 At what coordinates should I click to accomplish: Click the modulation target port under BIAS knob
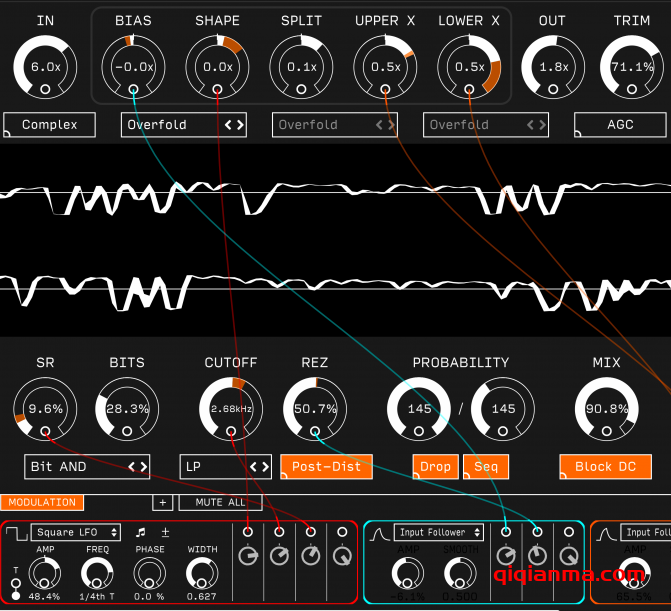coord(134,90)
